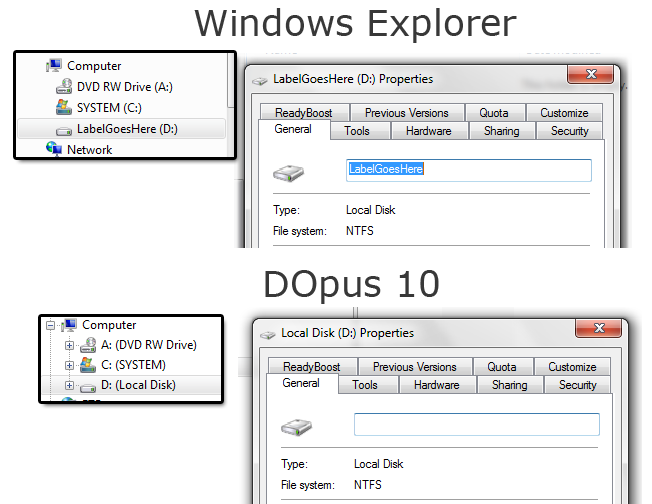The width and height of the screenshot is (652, 504).
Task: Select DVD RW Drive (A:) in Explorer
Action: 125,86
